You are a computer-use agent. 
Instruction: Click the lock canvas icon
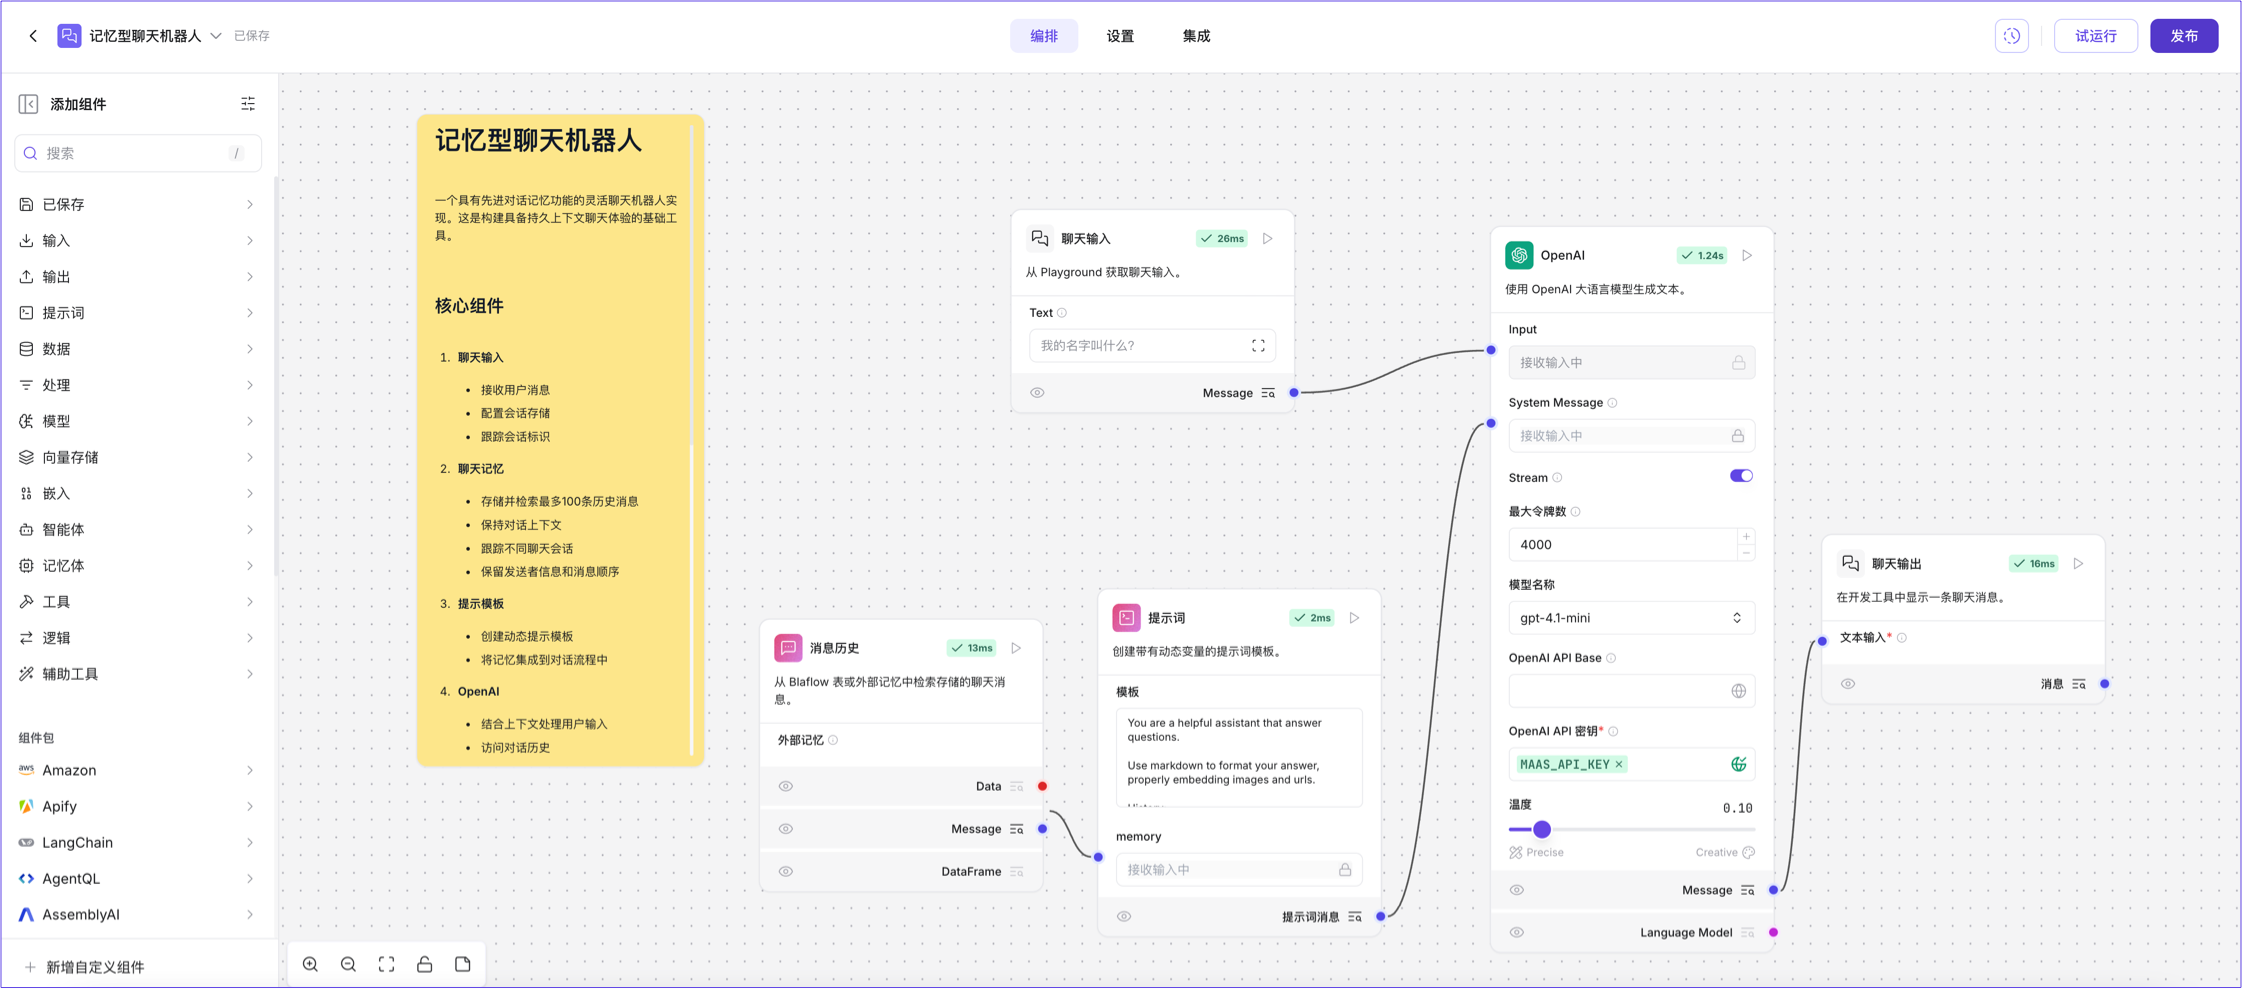pyautogui.click(x=424, y=964)
